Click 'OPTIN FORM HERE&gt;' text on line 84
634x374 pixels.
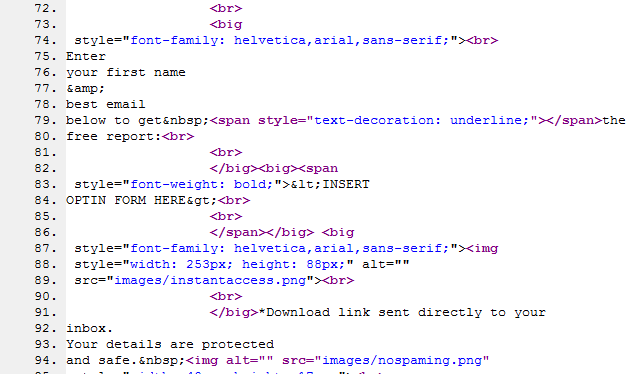point(142,201)
